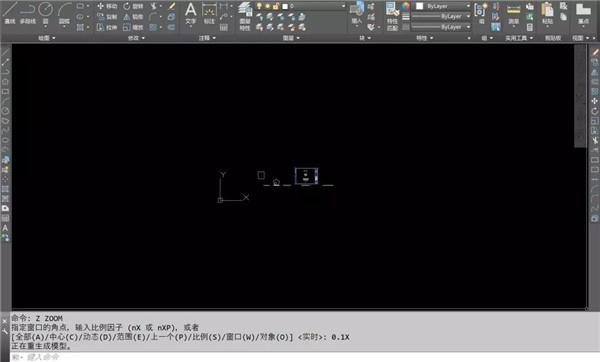Click the 镜像 (Mirror) tool
Screen dimensions: 600x362
tap(134, 17)
